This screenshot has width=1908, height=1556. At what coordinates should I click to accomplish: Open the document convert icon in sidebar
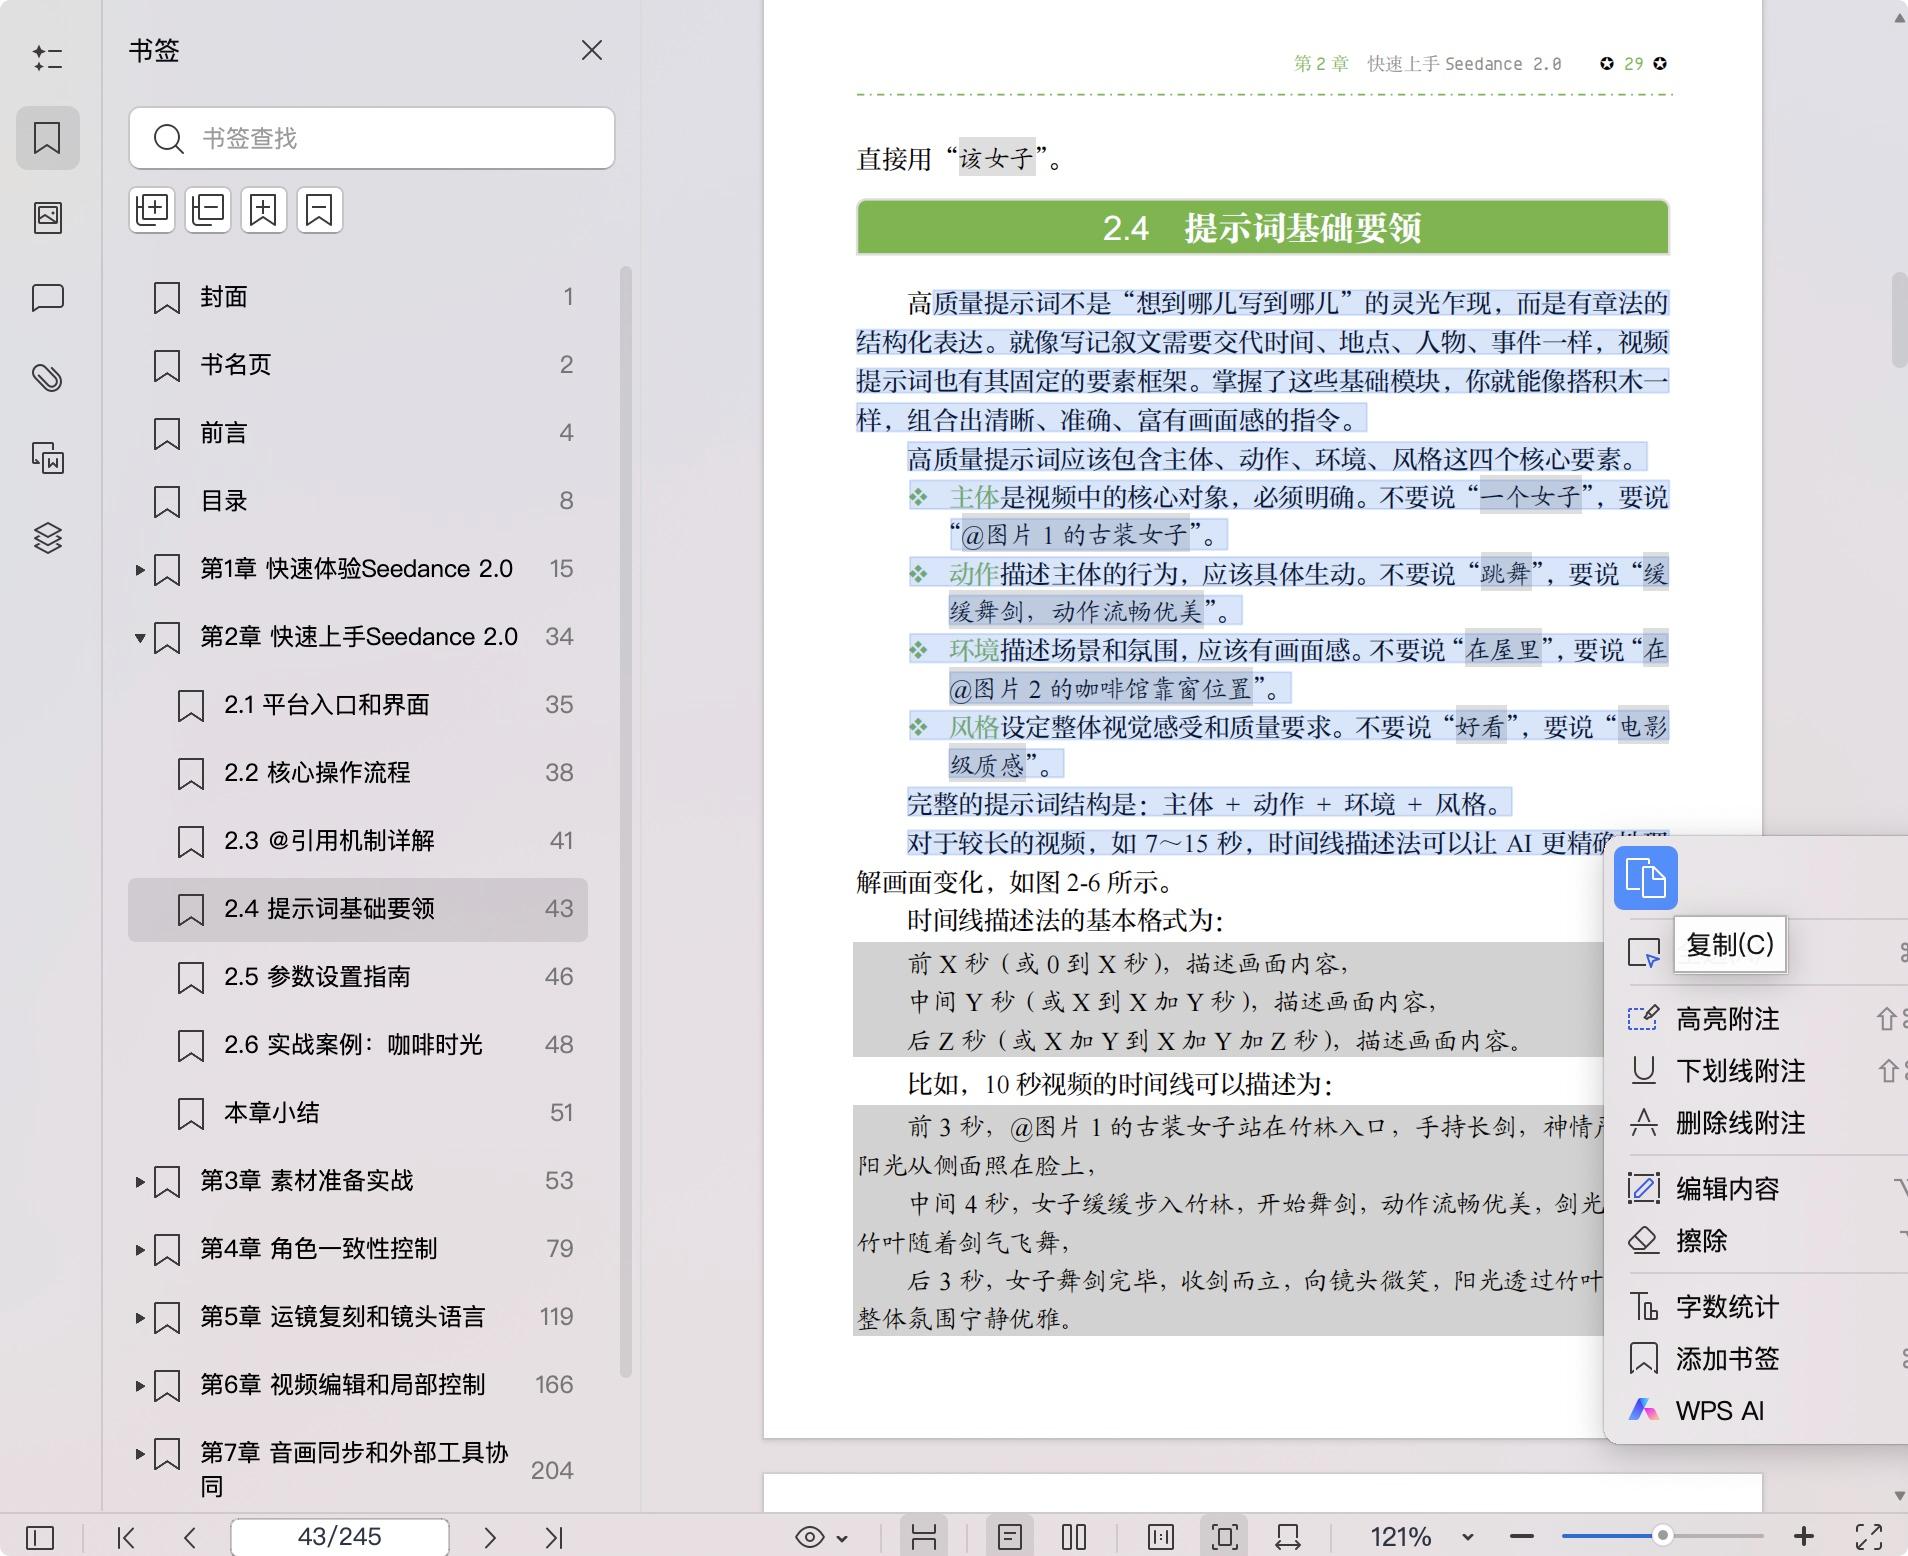(47, 458)
